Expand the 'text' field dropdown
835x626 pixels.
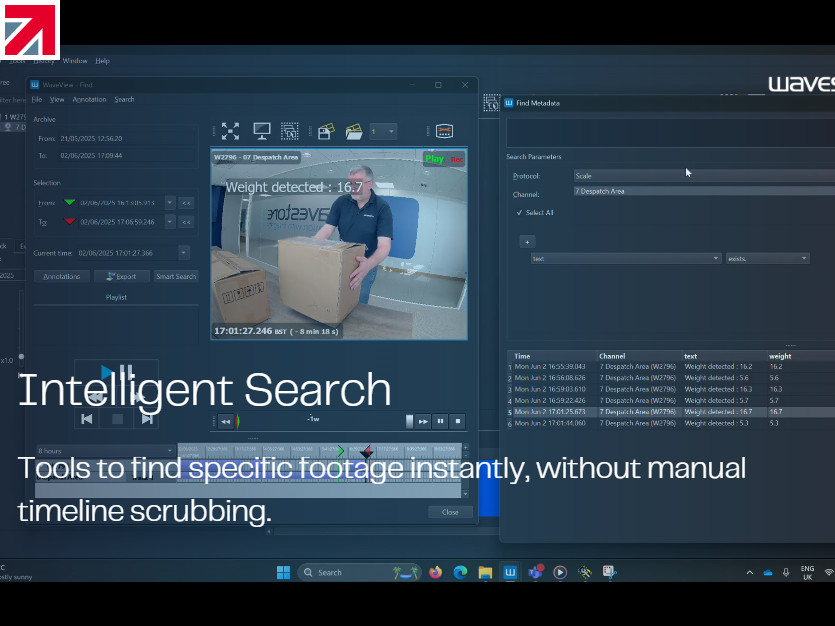716,258
